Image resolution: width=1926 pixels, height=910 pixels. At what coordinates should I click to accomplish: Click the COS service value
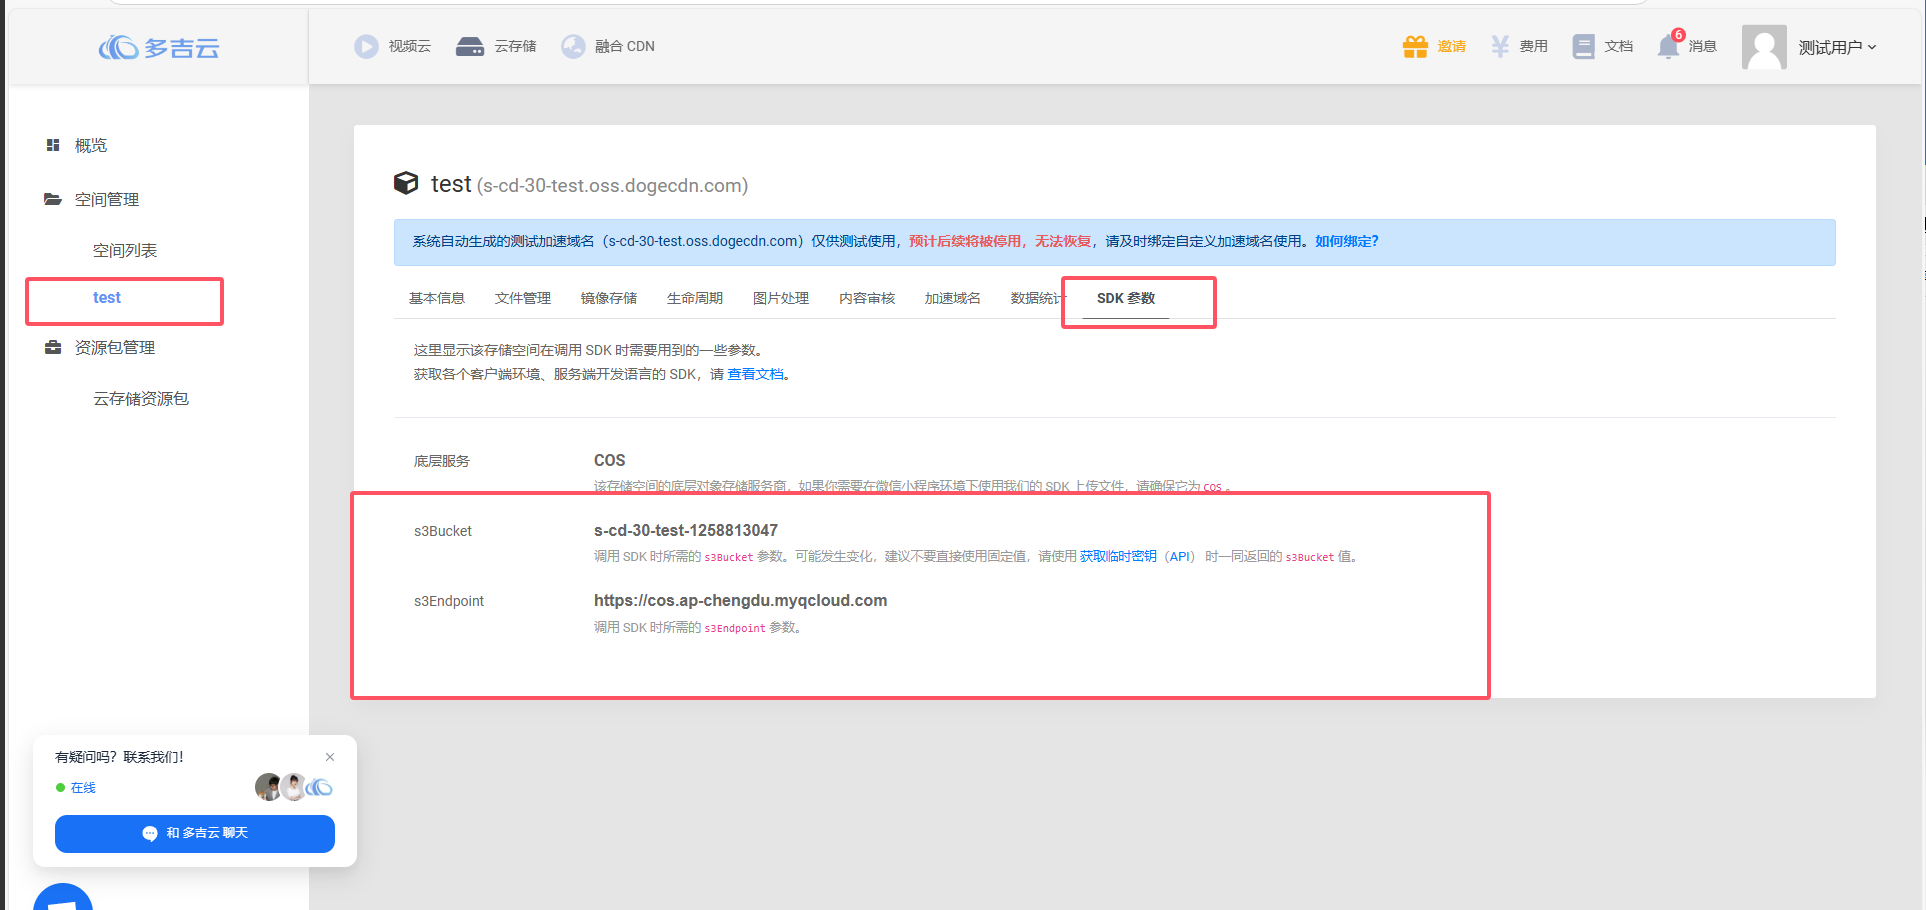click(609, 460)
